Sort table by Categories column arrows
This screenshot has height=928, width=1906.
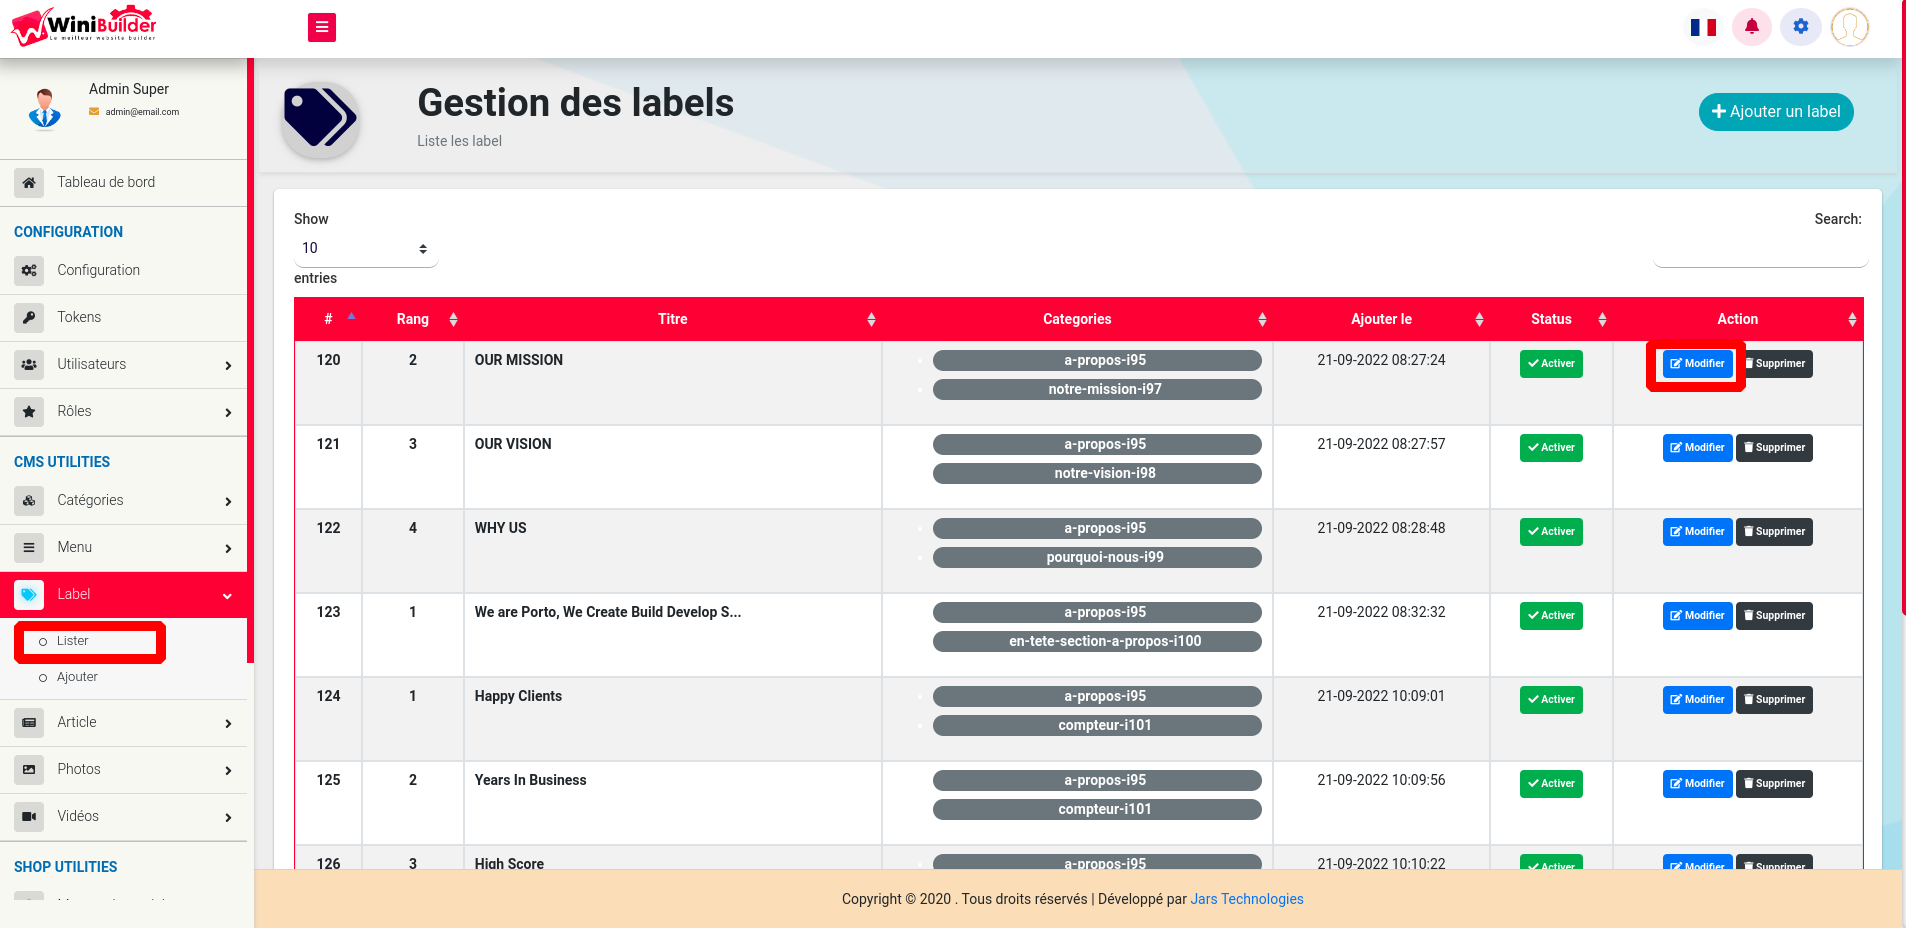coord(1262,320)
